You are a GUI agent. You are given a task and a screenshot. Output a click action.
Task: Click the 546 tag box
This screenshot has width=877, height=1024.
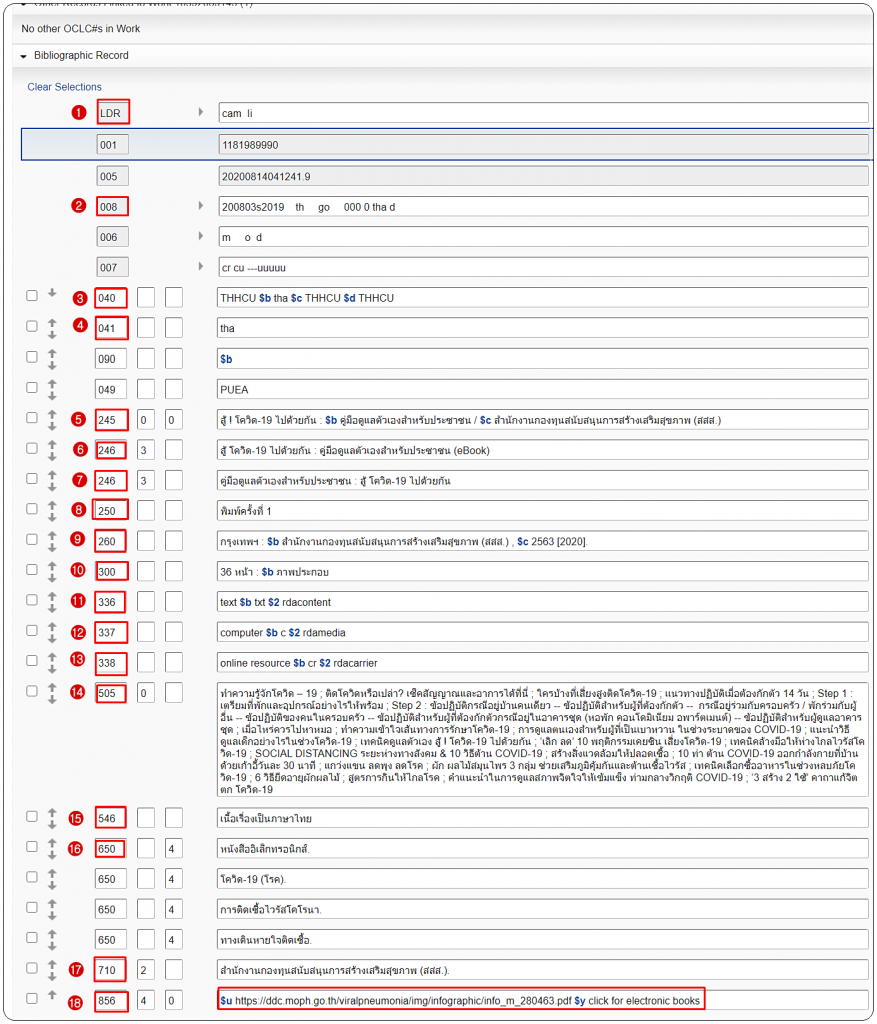[x=110, y=818]
